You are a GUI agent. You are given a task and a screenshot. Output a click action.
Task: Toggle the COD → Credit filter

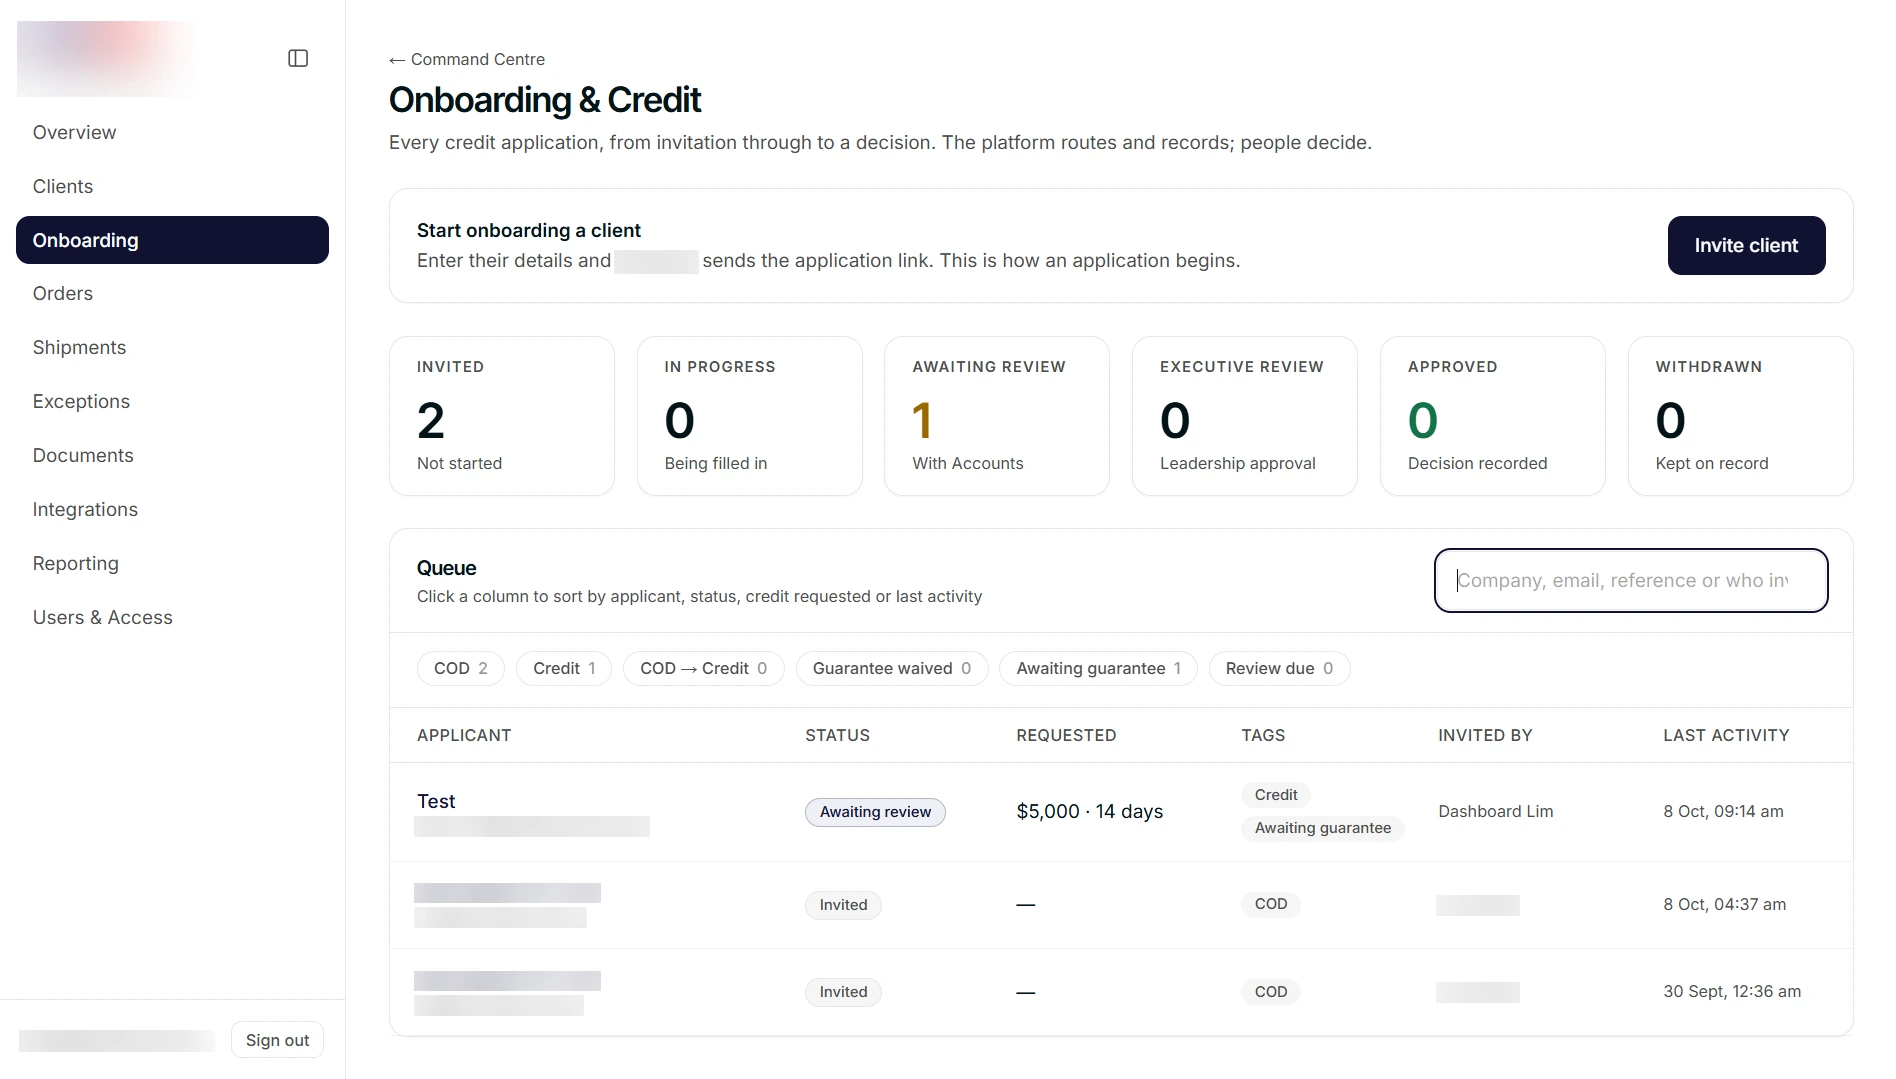704,668
